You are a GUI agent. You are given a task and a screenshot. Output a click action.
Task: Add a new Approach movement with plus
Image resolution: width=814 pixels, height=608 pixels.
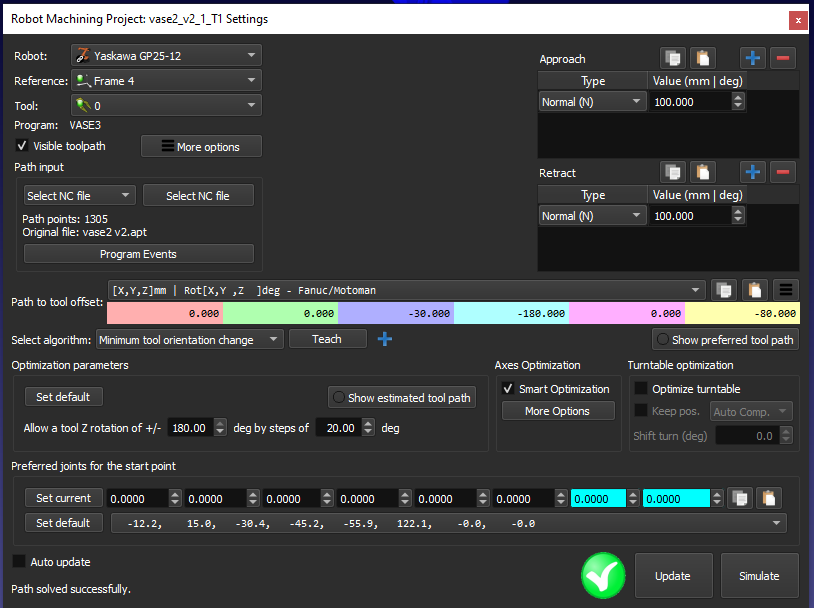(x=752, y=59)
